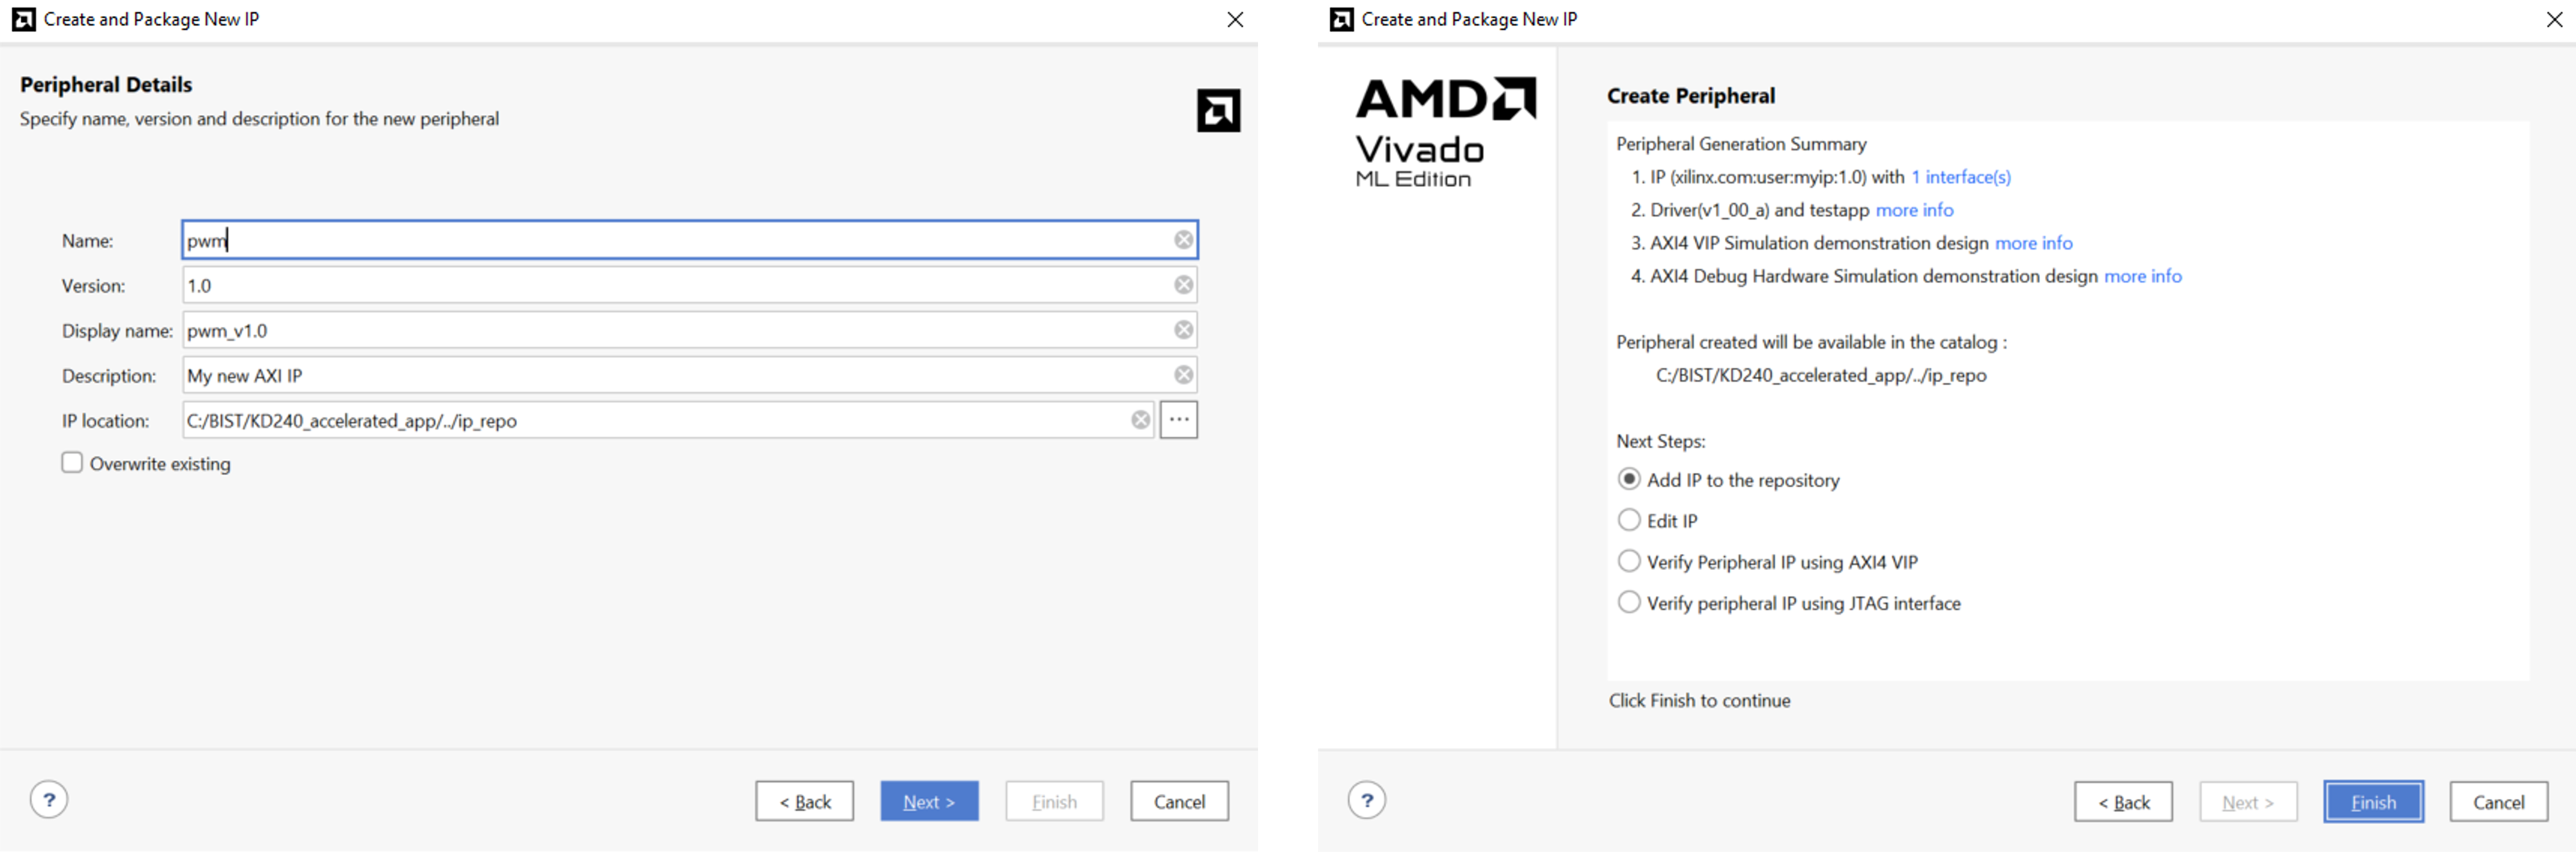The height and width of the screenshot is (852, 2576).
Task: Click Next in Peripheral Details dialog
Action: 929,801
